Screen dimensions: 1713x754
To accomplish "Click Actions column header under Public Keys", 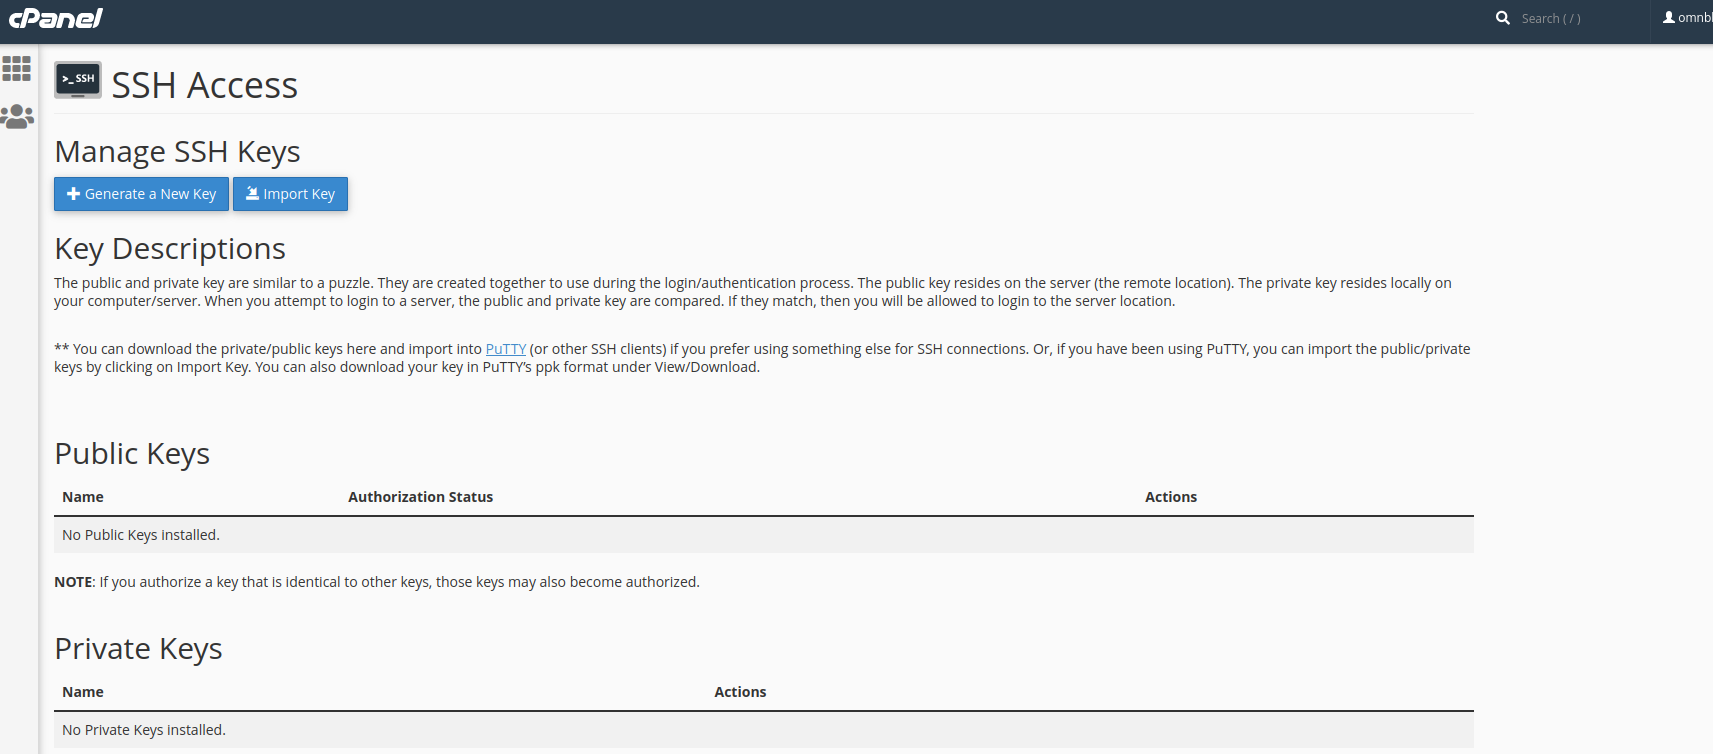I will pos(1170,497).
